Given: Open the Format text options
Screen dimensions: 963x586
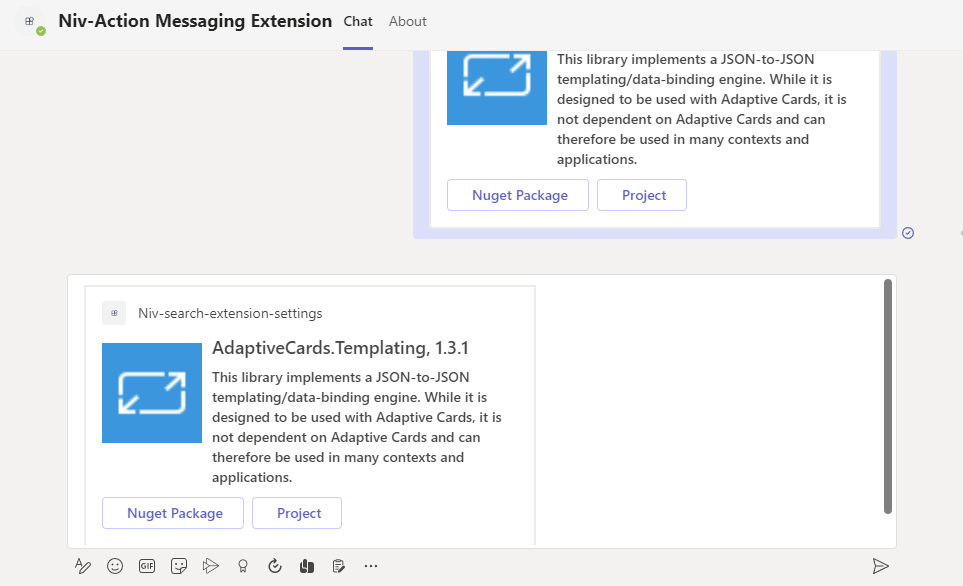Looking at the screenshot, I should pos(83,566).
